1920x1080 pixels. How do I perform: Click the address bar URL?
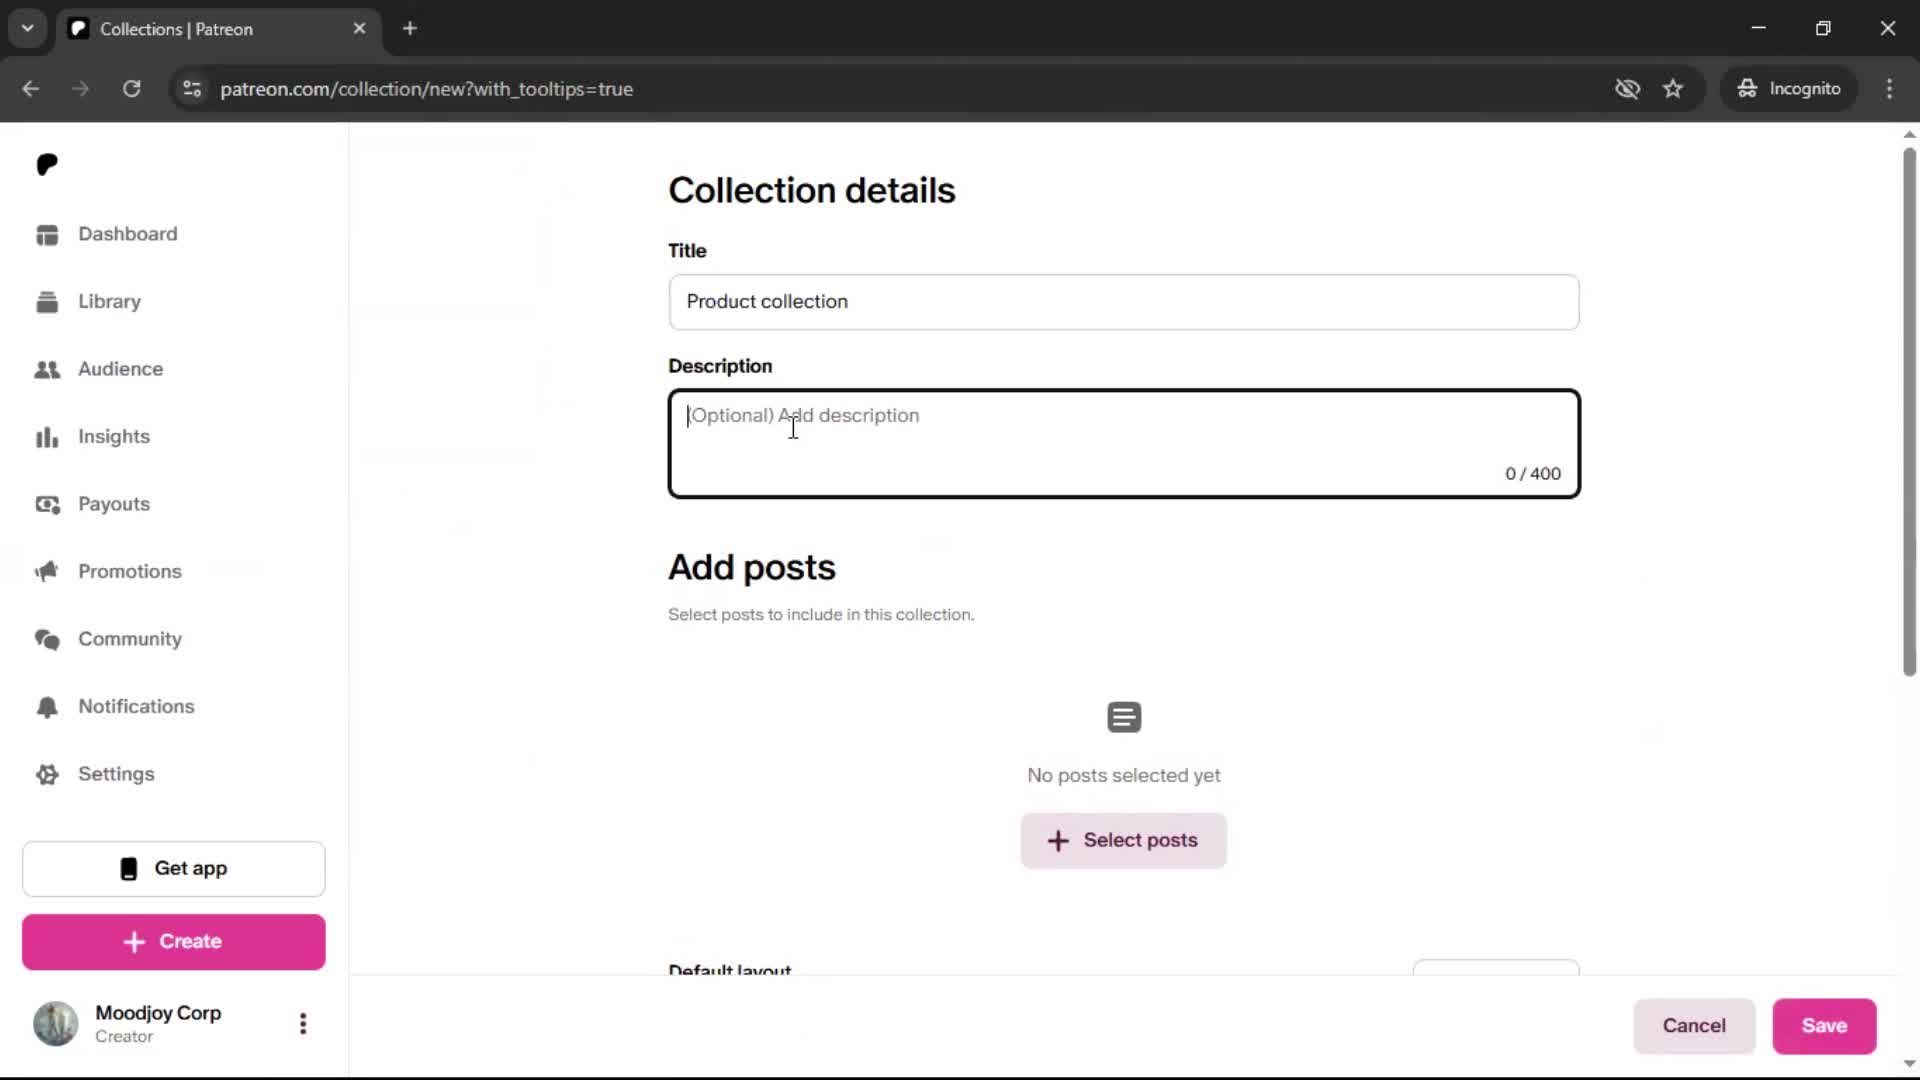[x=427, y=89]
